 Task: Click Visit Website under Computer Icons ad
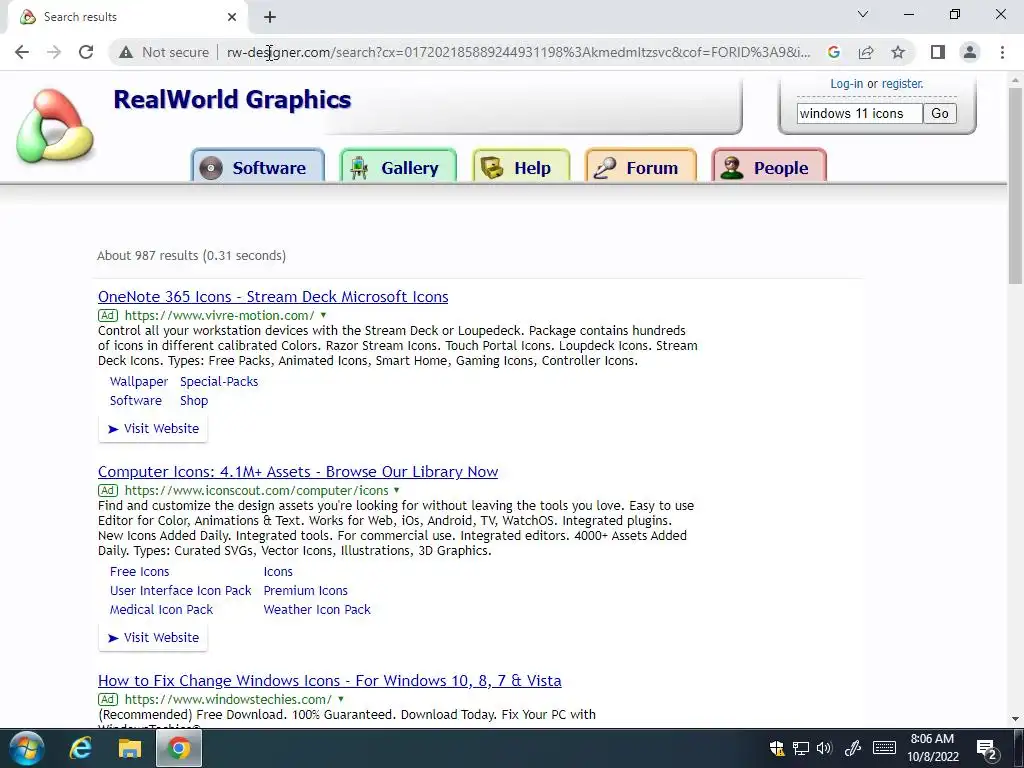pyautogui.click(x=153, y=637)
